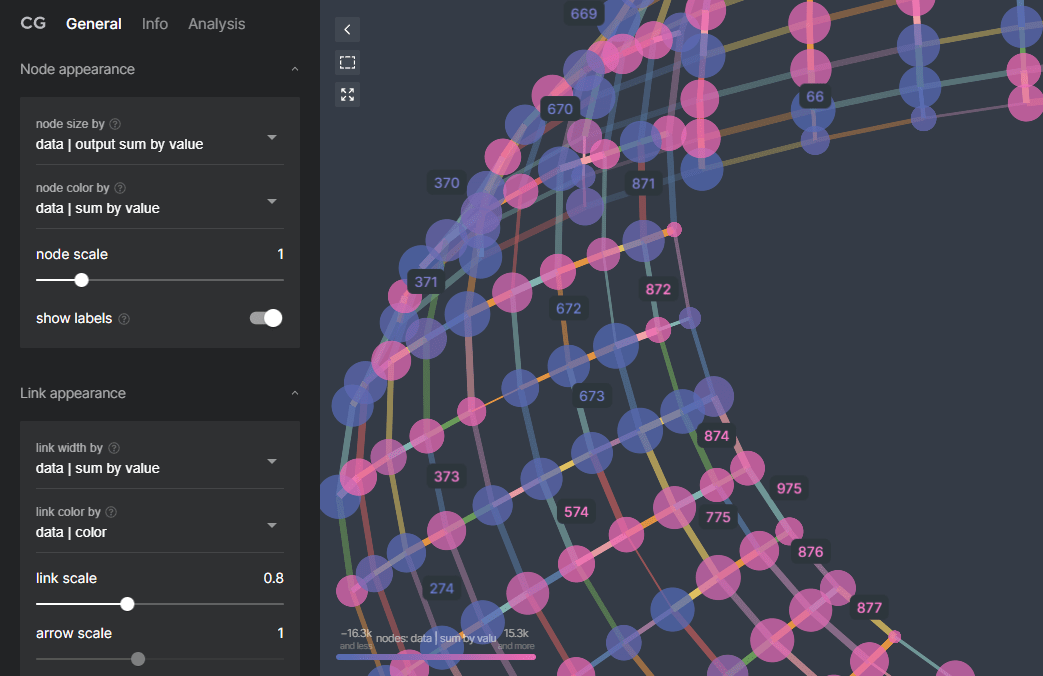Open the node size by dropdown
Screen dimensions: 1043x676
coord(272,137)
